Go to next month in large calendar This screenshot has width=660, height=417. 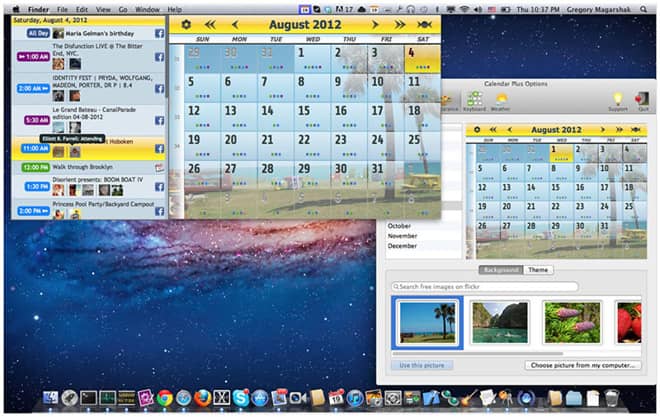375,24
